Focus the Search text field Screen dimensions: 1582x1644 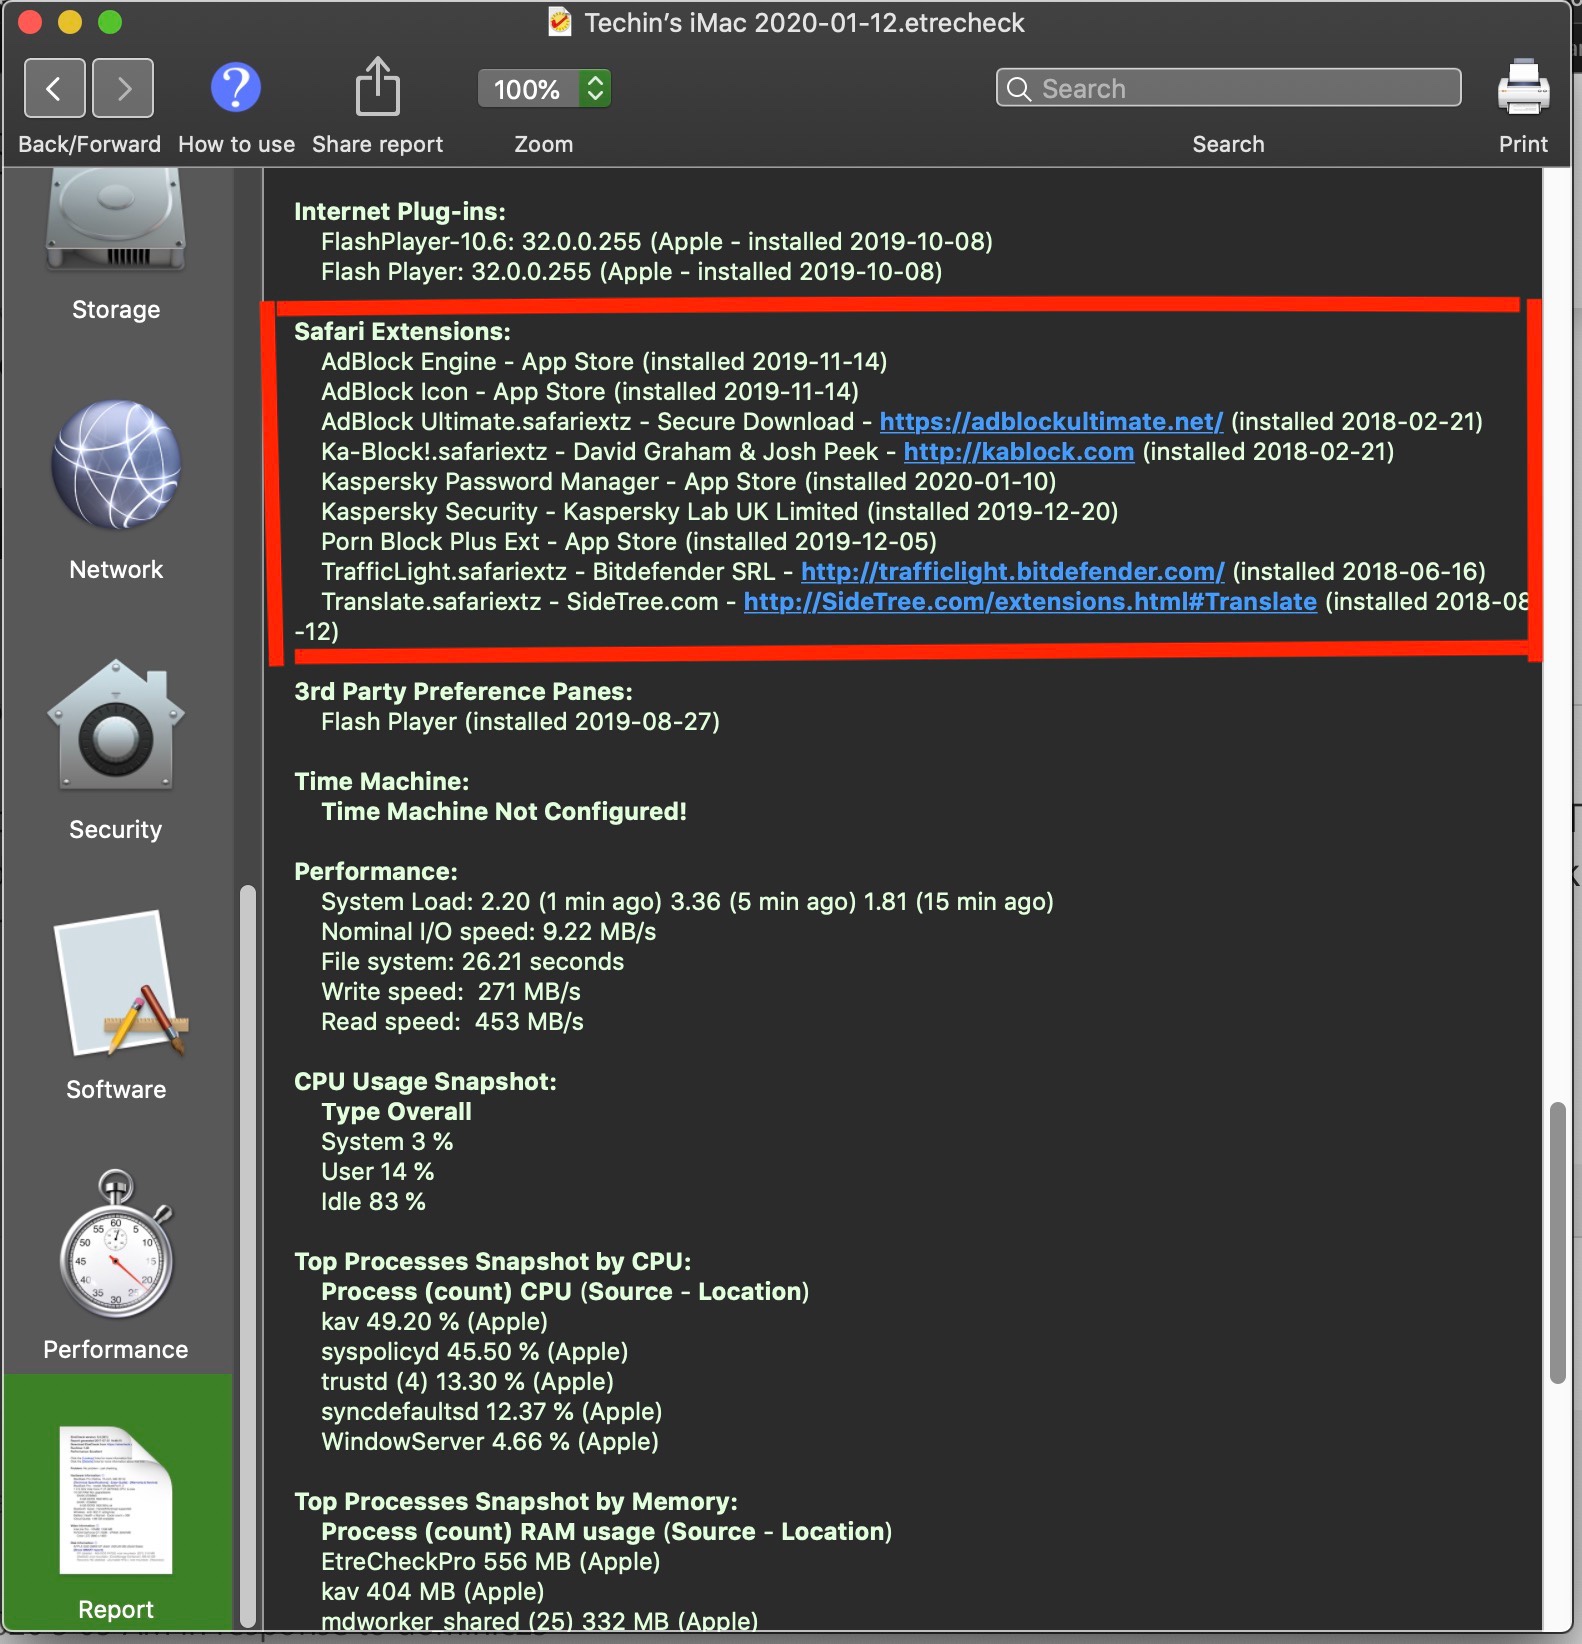[1228, 88]
